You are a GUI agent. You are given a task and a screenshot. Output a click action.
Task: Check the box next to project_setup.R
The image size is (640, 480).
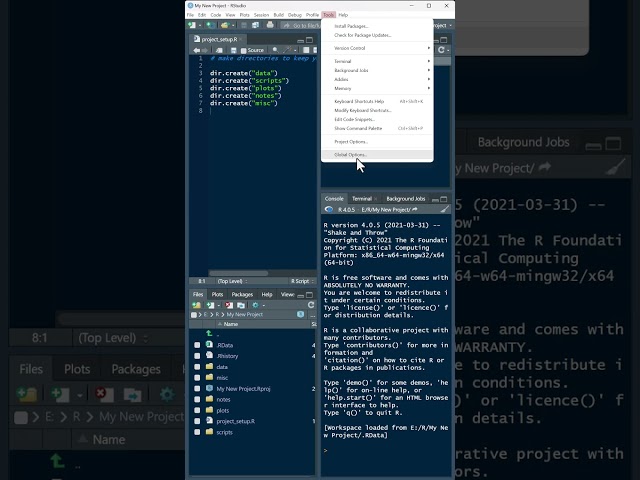(x=197, y=421)
